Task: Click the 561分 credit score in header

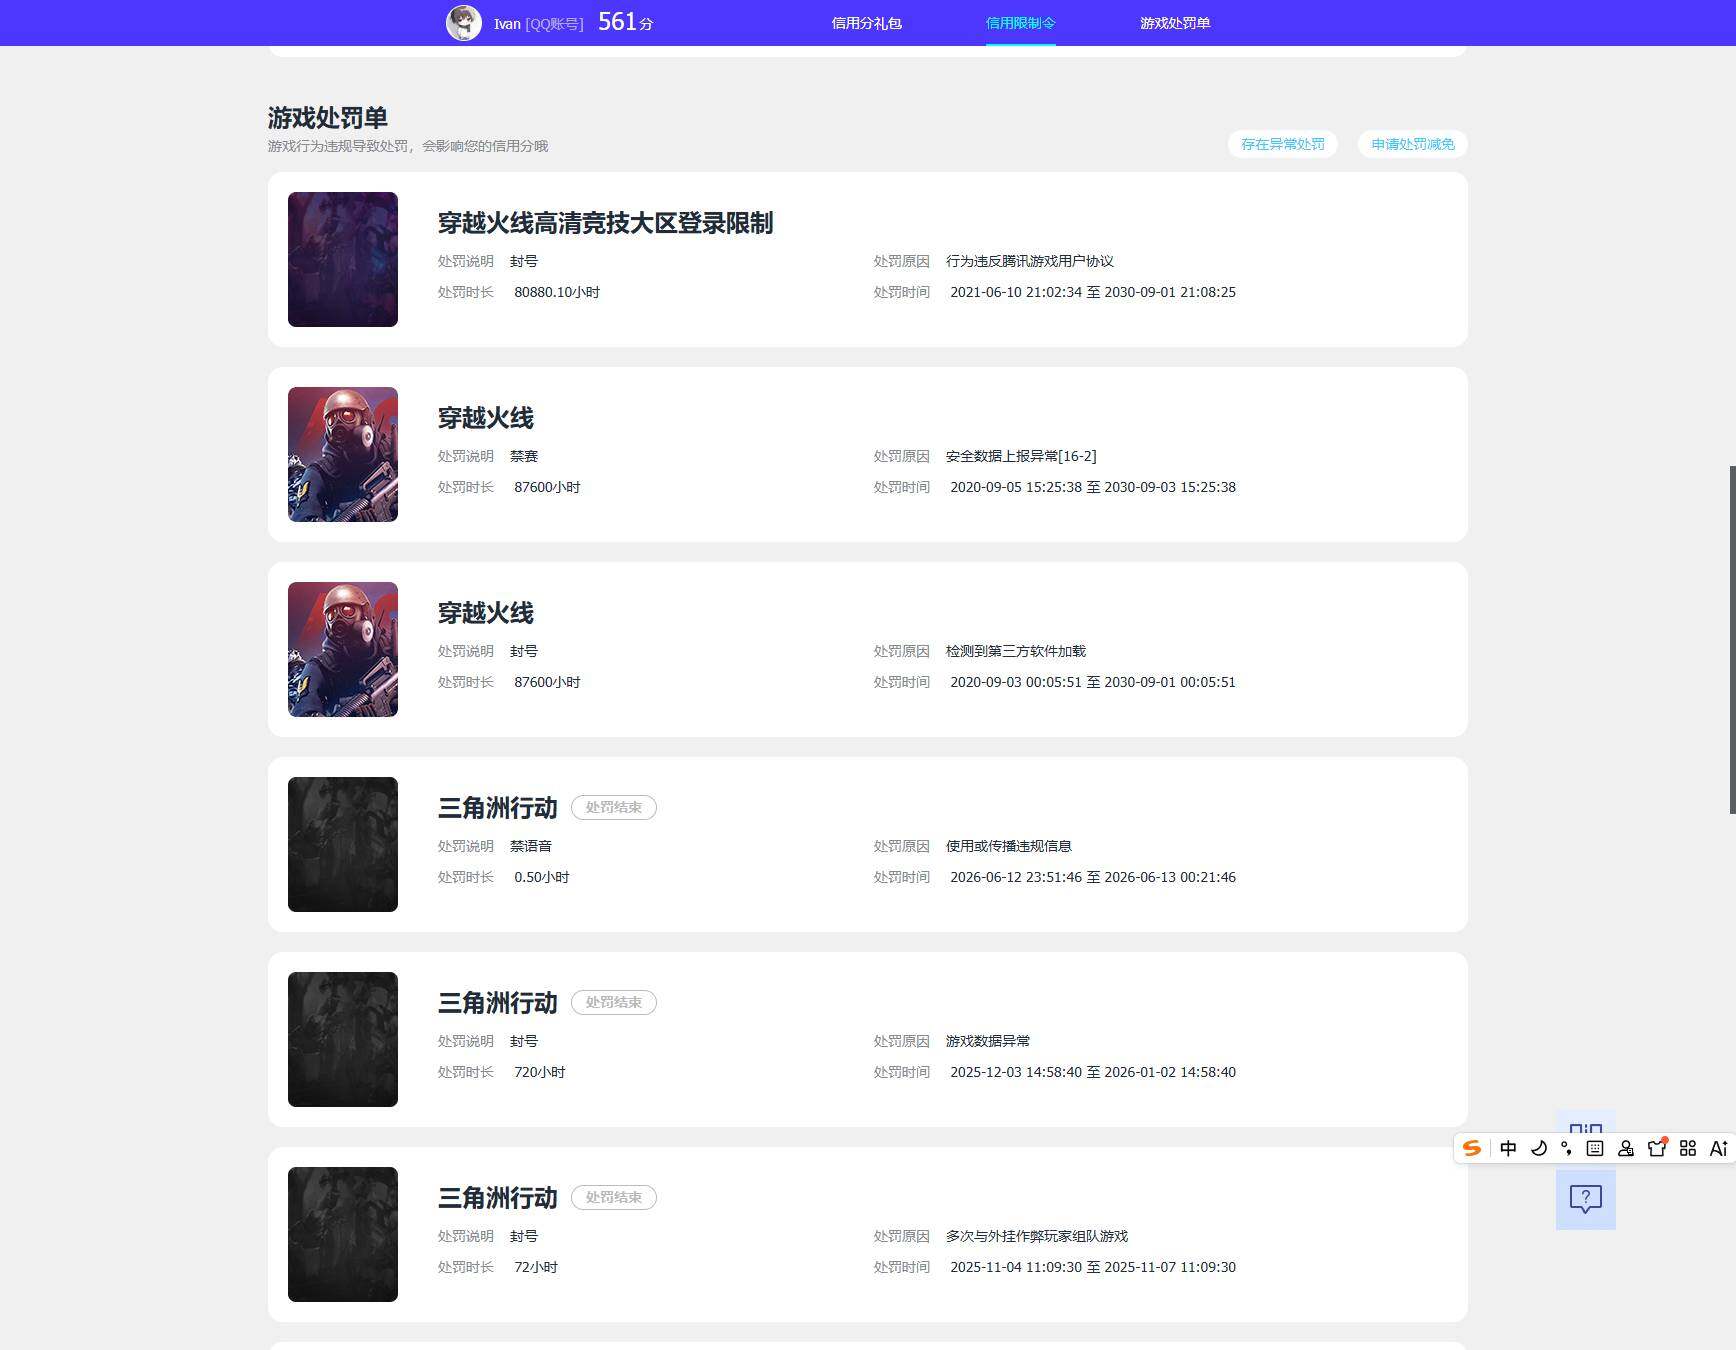Action: (625, 22)
